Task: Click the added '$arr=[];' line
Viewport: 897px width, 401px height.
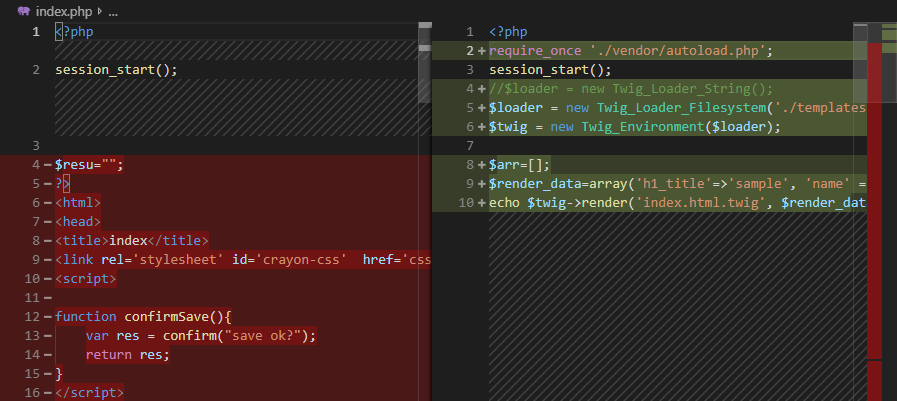Action: pos(519,165)
